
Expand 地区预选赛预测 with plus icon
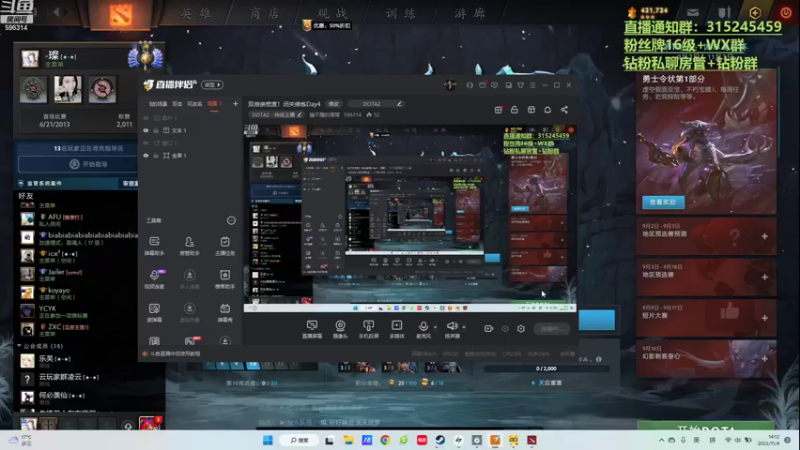[x=764, y=236]
